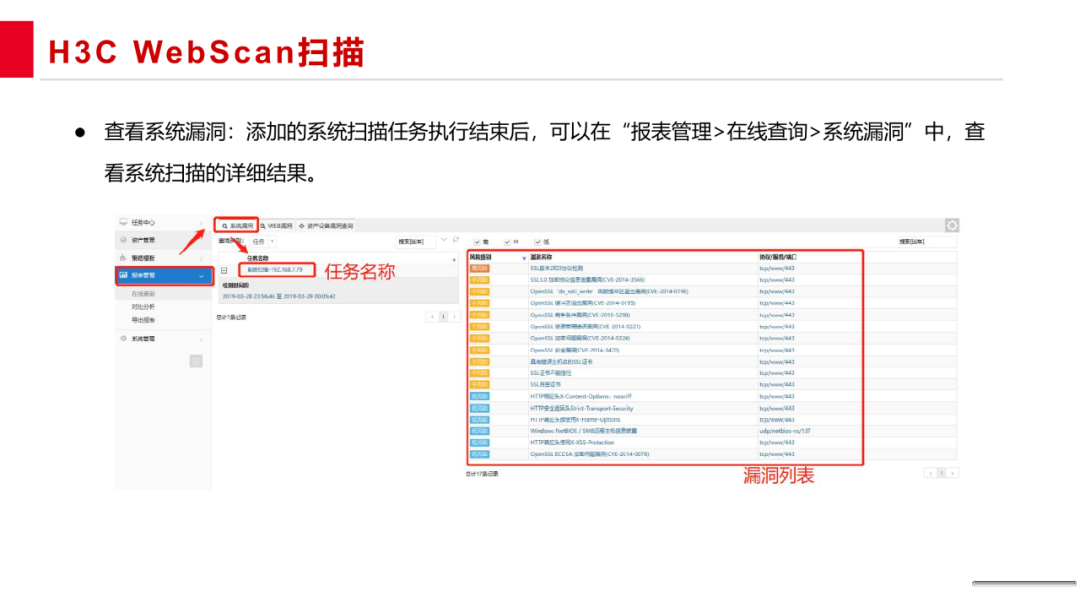The image size is (1080, 608).
Task: Open the HTTP Strict-Transport-Security vulnerability link
Action: pyautogui.click(x=581, y=408)
